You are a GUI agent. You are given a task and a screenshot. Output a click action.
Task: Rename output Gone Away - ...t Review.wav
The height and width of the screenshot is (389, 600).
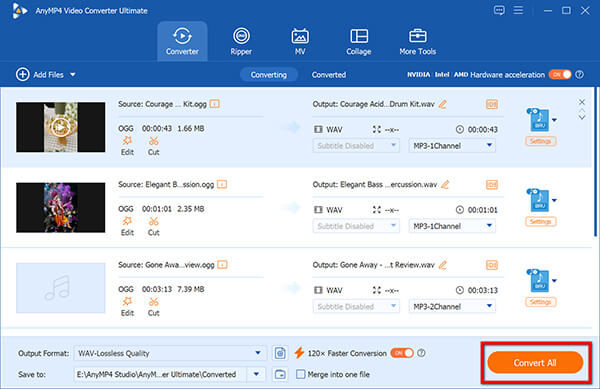pos(443,265)
